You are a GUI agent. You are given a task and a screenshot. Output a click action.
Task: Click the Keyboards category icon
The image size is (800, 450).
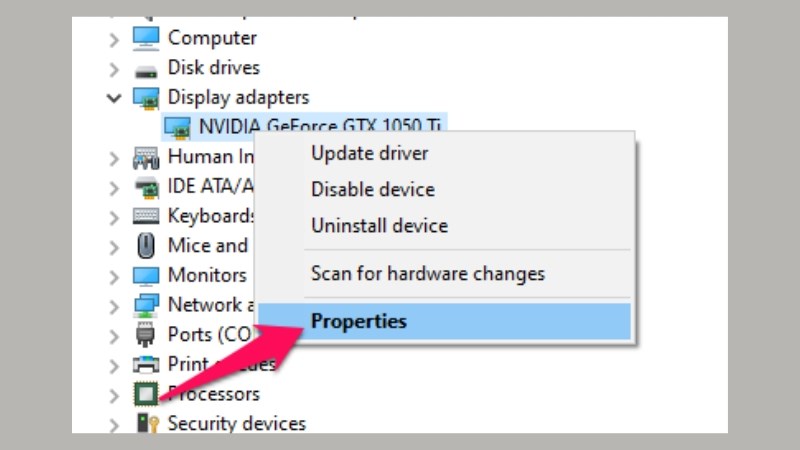pos(146,216)
